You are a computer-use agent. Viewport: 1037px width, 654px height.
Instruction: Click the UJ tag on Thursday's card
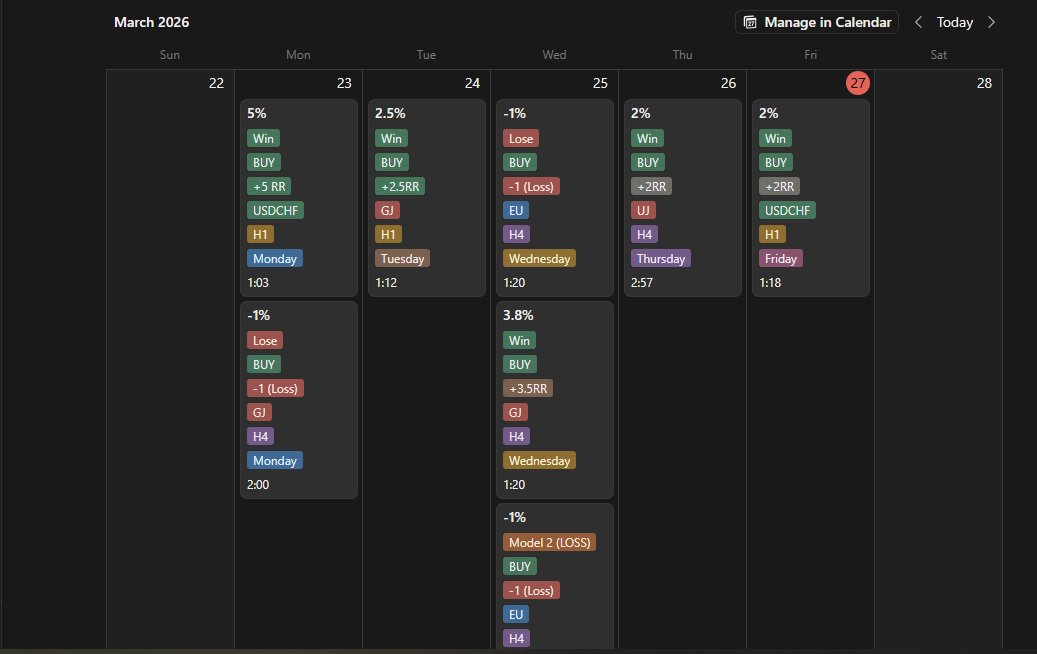coord(643,210)
